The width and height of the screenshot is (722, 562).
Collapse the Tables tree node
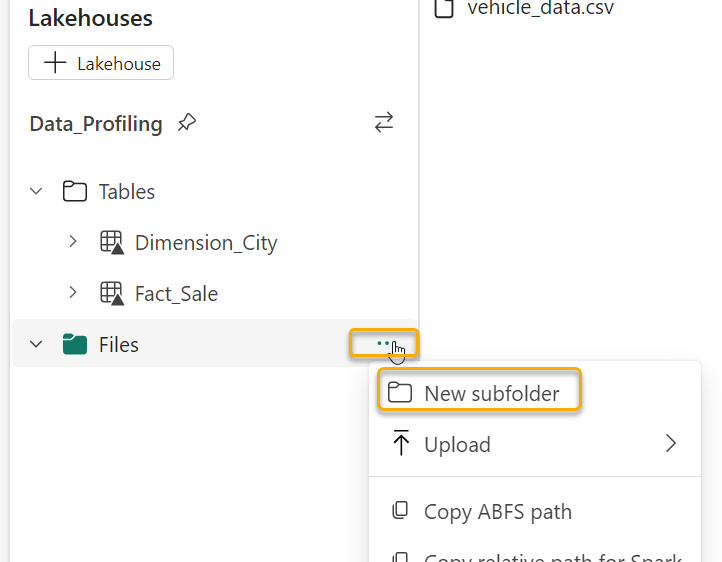(37, 192)
